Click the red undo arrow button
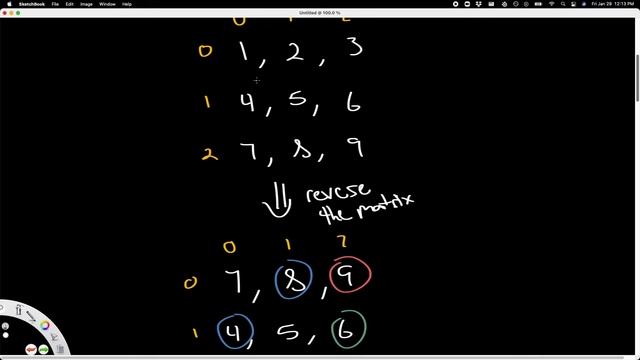Image resolution: width=640 pixels, height=360 pixels. click(x=31, y=349)
